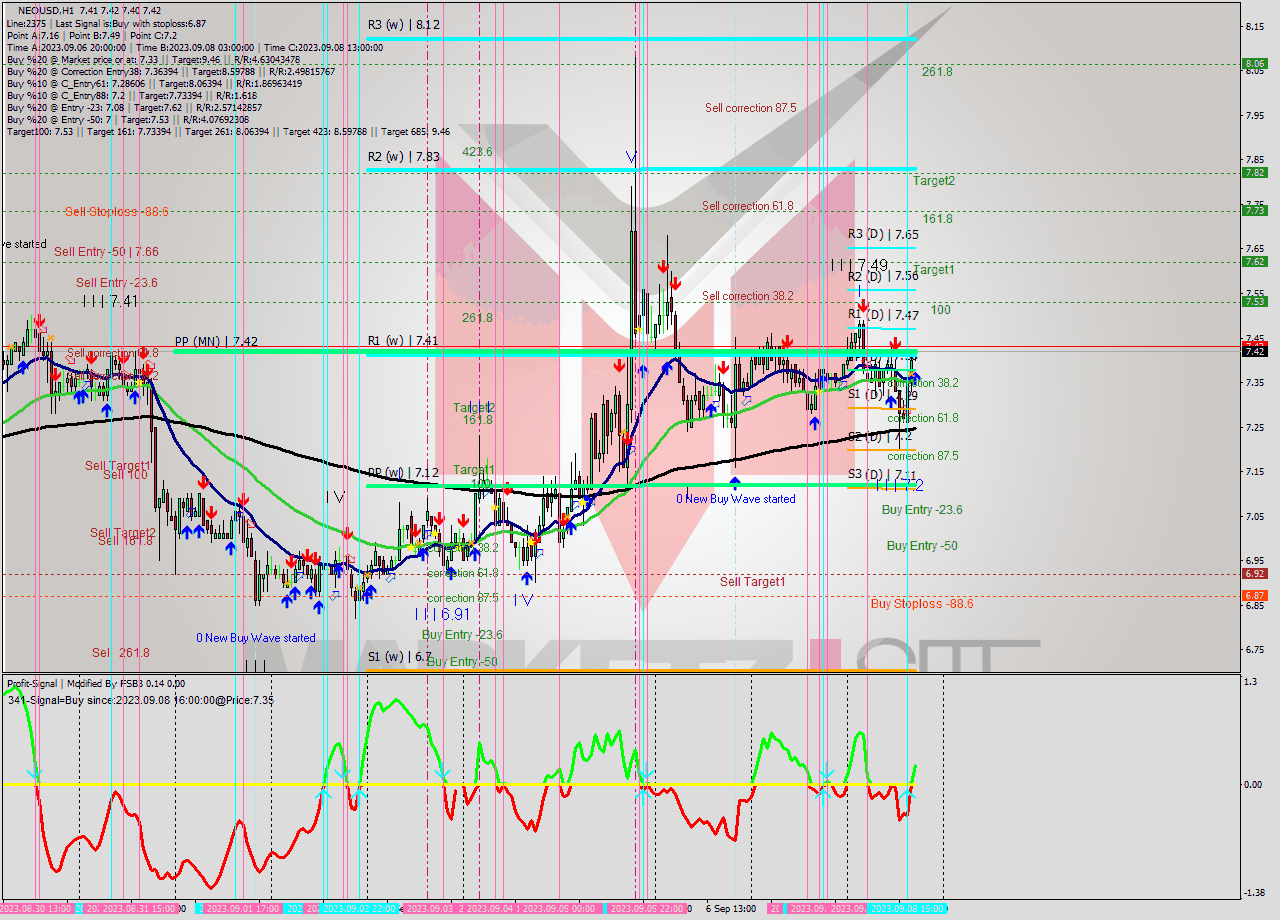This screenshot has height=920, width=1280.
Task: Click the green '100' level label near 7.53
Action: pyautogui.click(x=940, y=310)
